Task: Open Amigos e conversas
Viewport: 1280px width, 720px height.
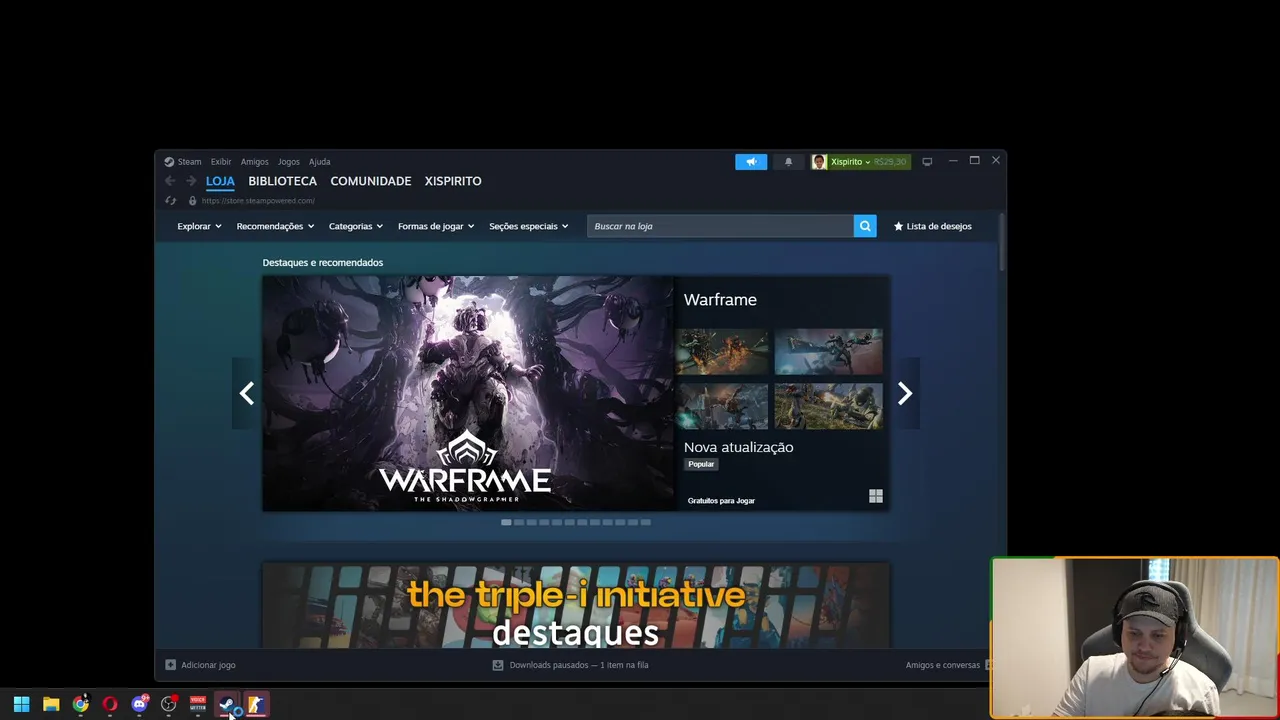Action: tap(943, 665)
